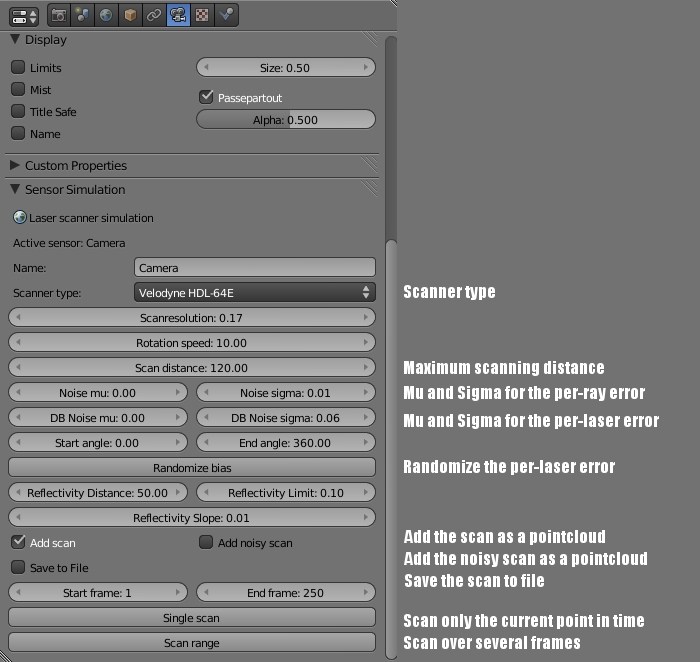Open the Particles properties tab

[x=227, y=15]
